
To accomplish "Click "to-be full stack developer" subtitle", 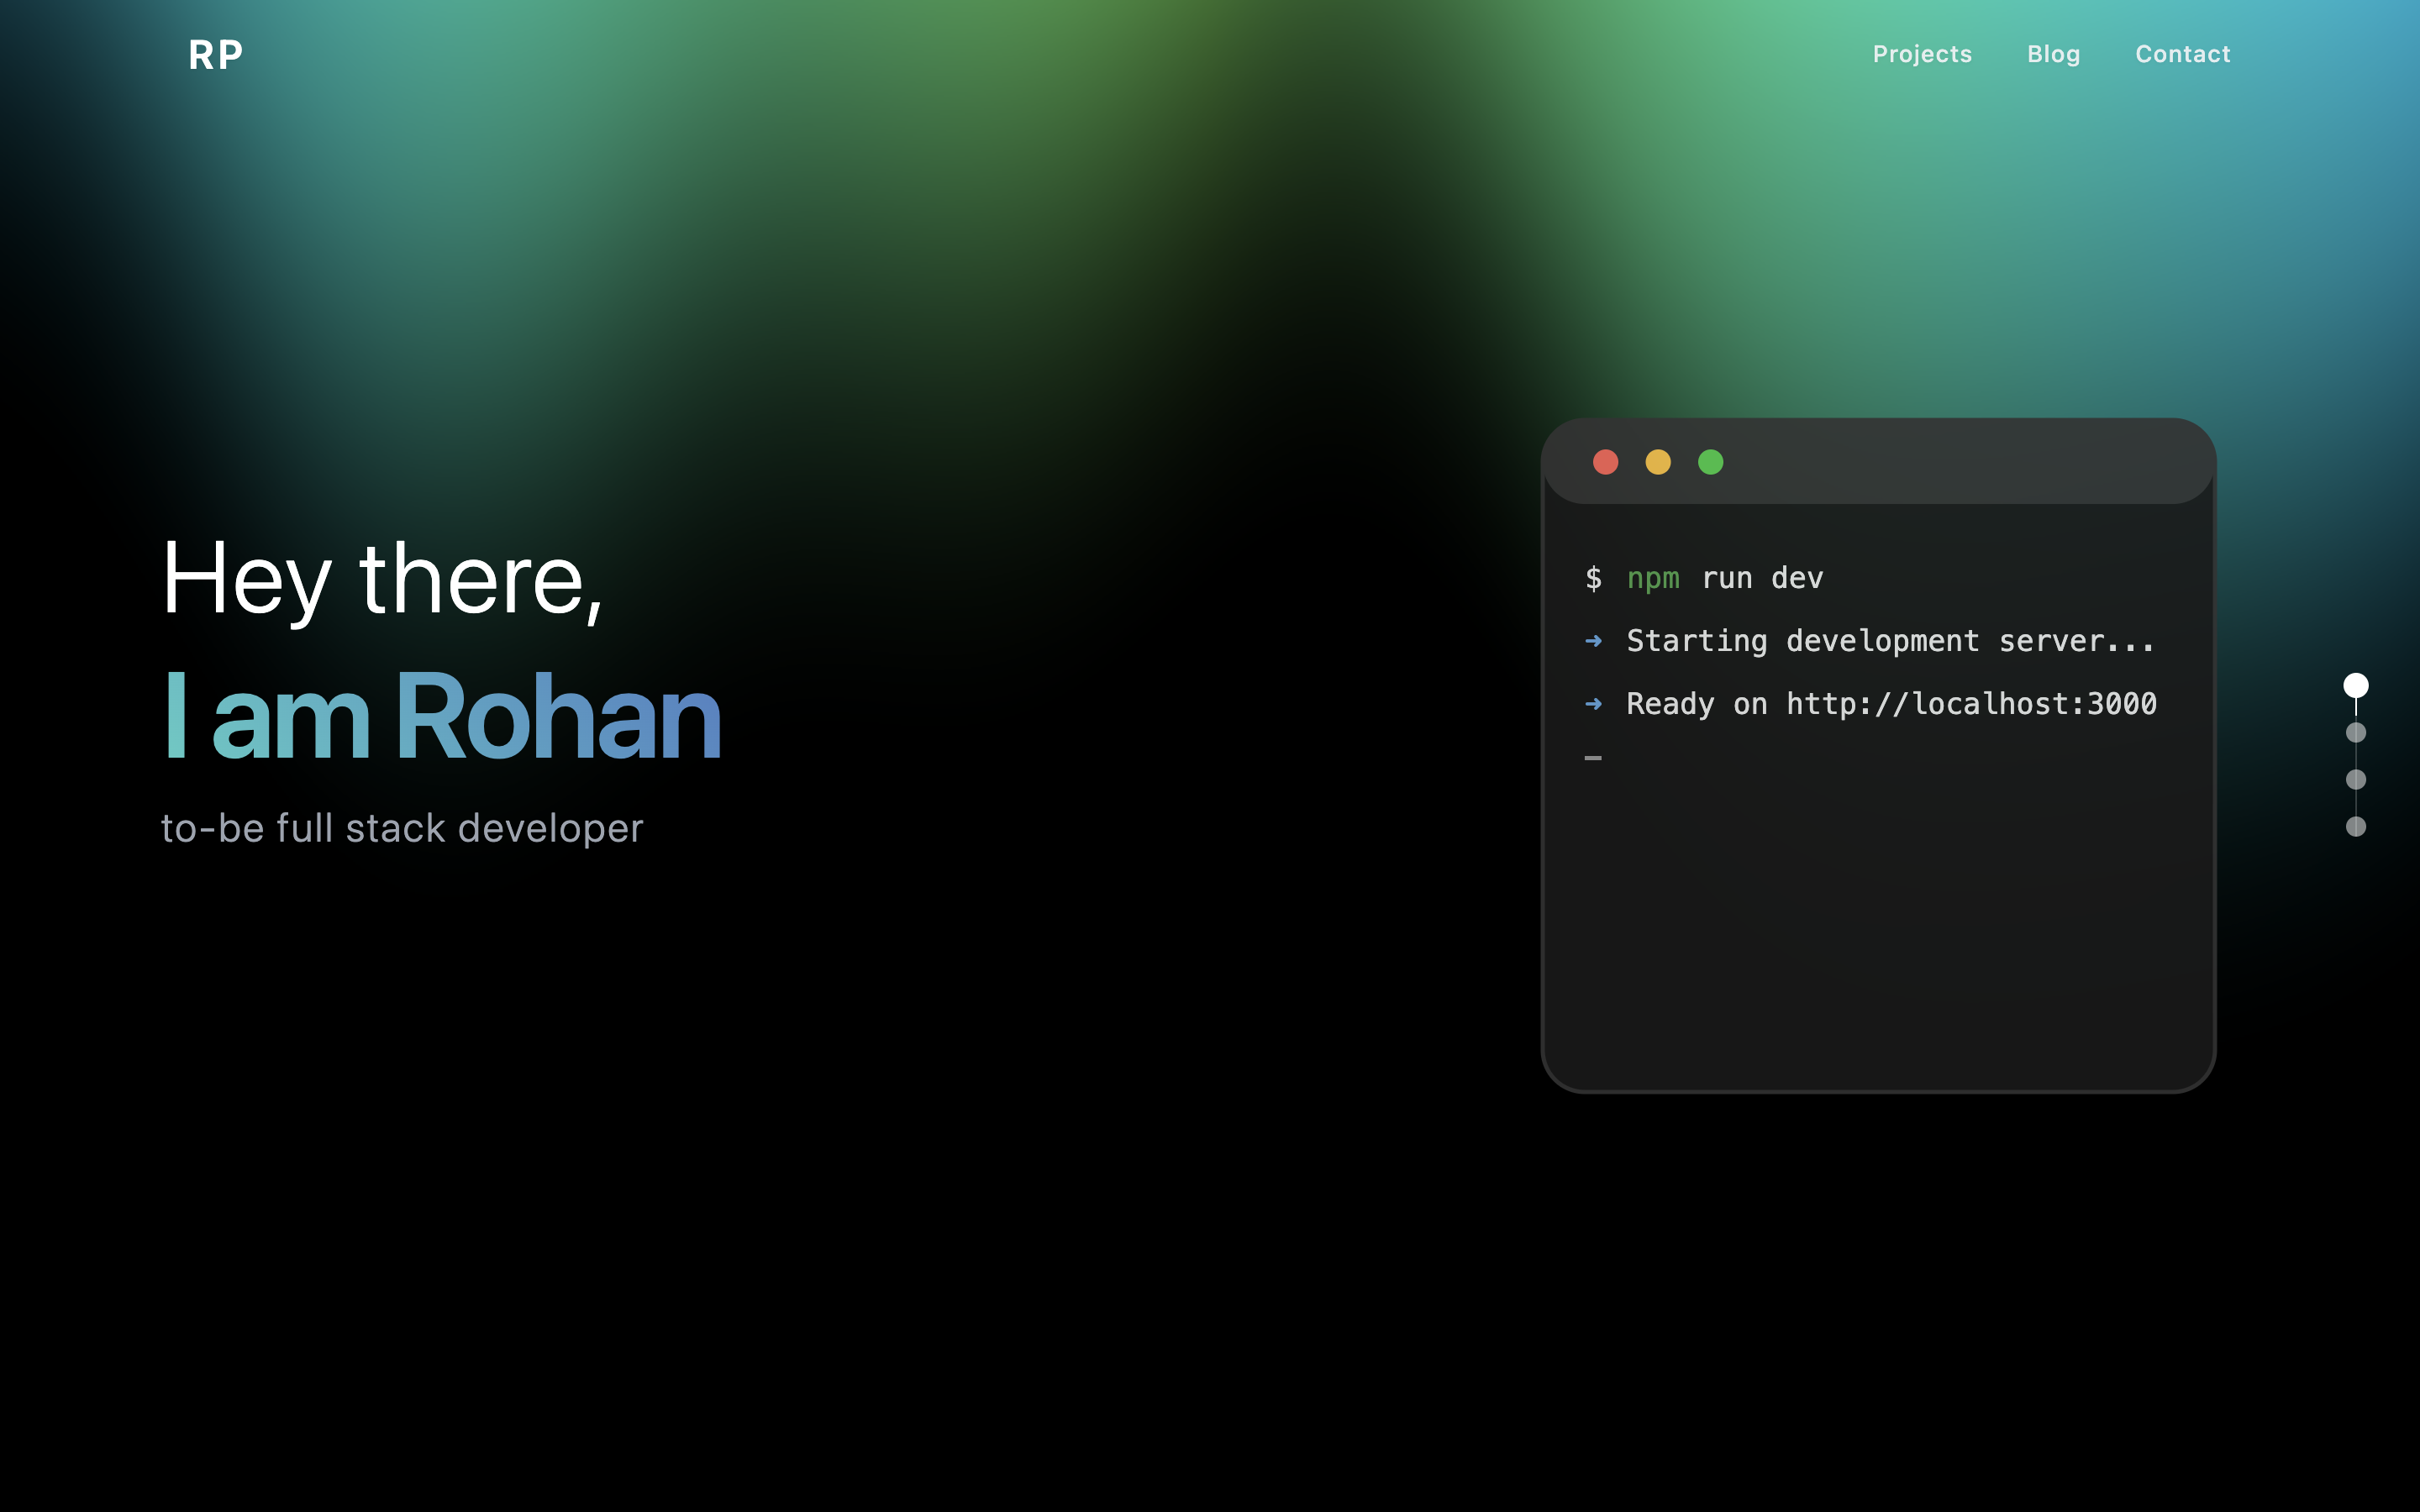I will click(x=402, y=829).
